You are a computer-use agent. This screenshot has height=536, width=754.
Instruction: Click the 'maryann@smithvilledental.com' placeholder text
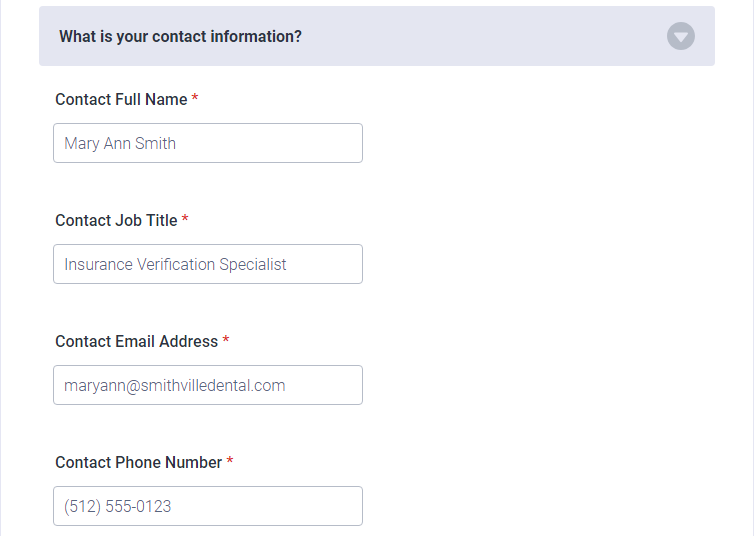[175, 386]
